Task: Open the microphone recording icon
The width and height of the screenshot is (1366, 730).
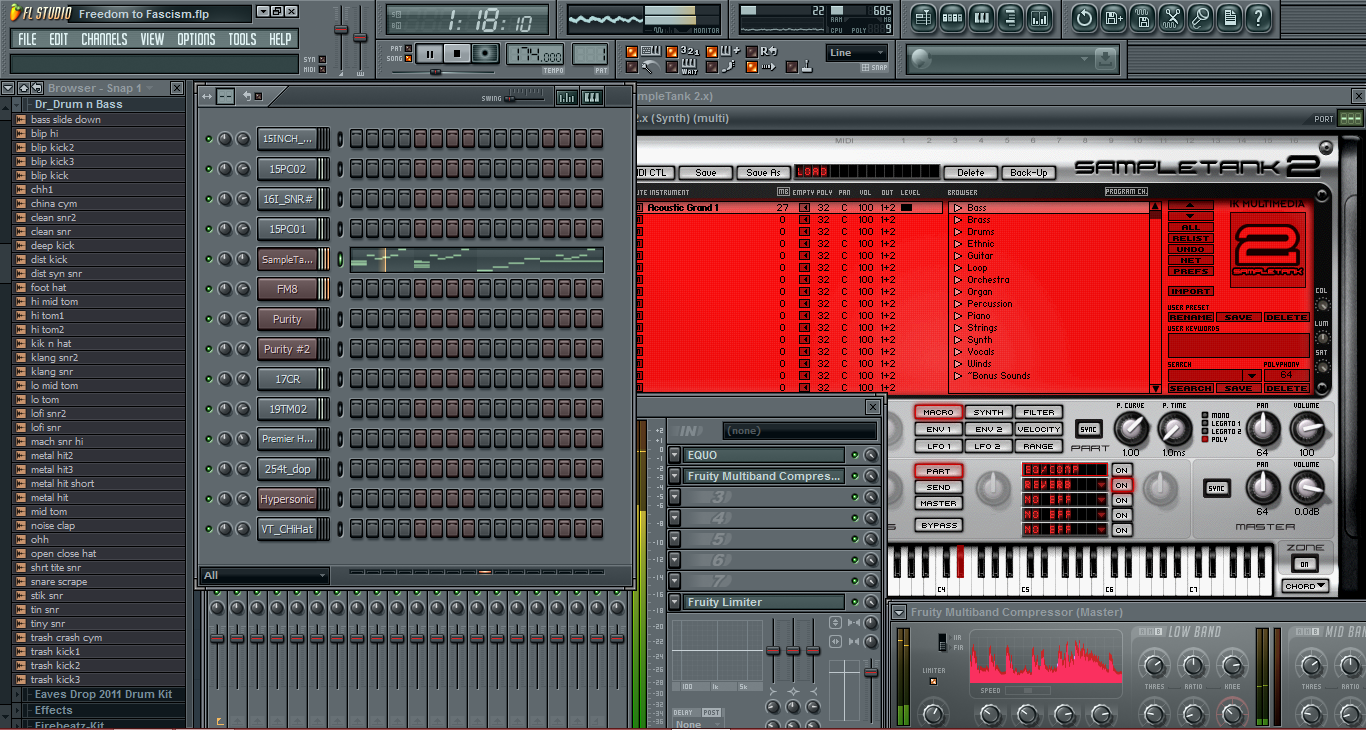Action: coord(1200,18)
